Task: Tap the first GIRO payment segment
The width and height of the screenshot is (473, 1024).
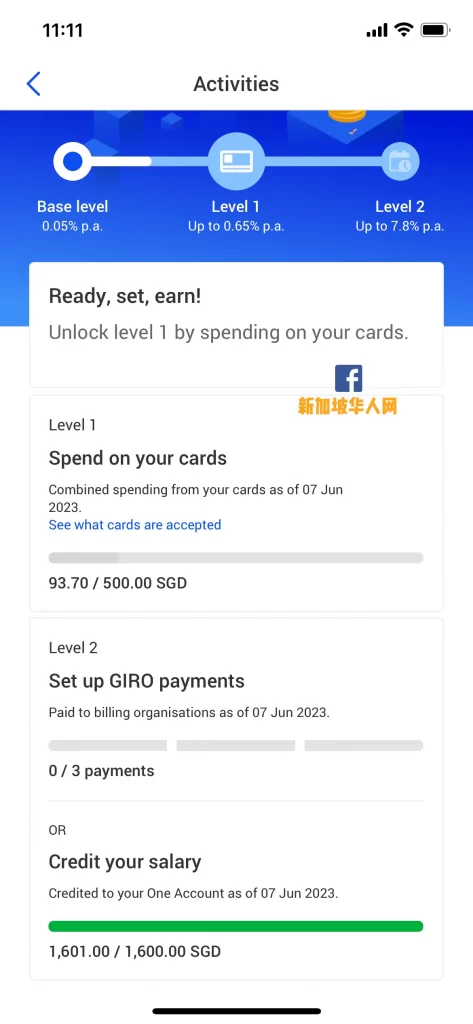Action: point(108,745)
